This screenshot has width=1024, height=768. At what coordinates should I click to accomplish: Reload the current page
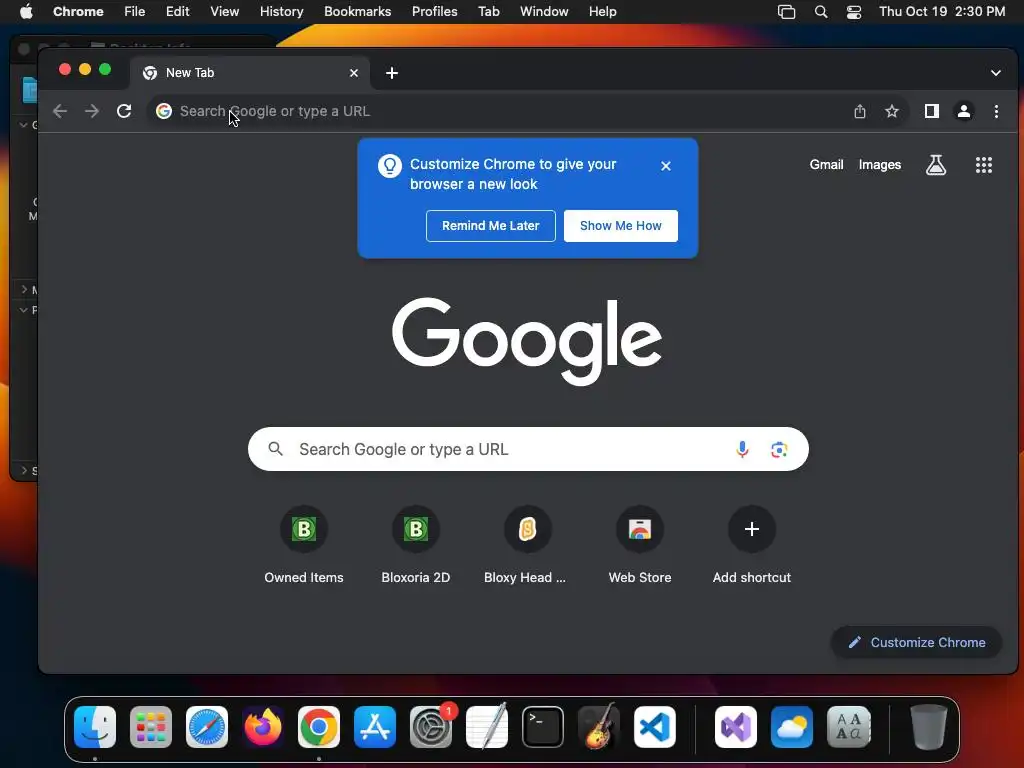coord(124,111)
